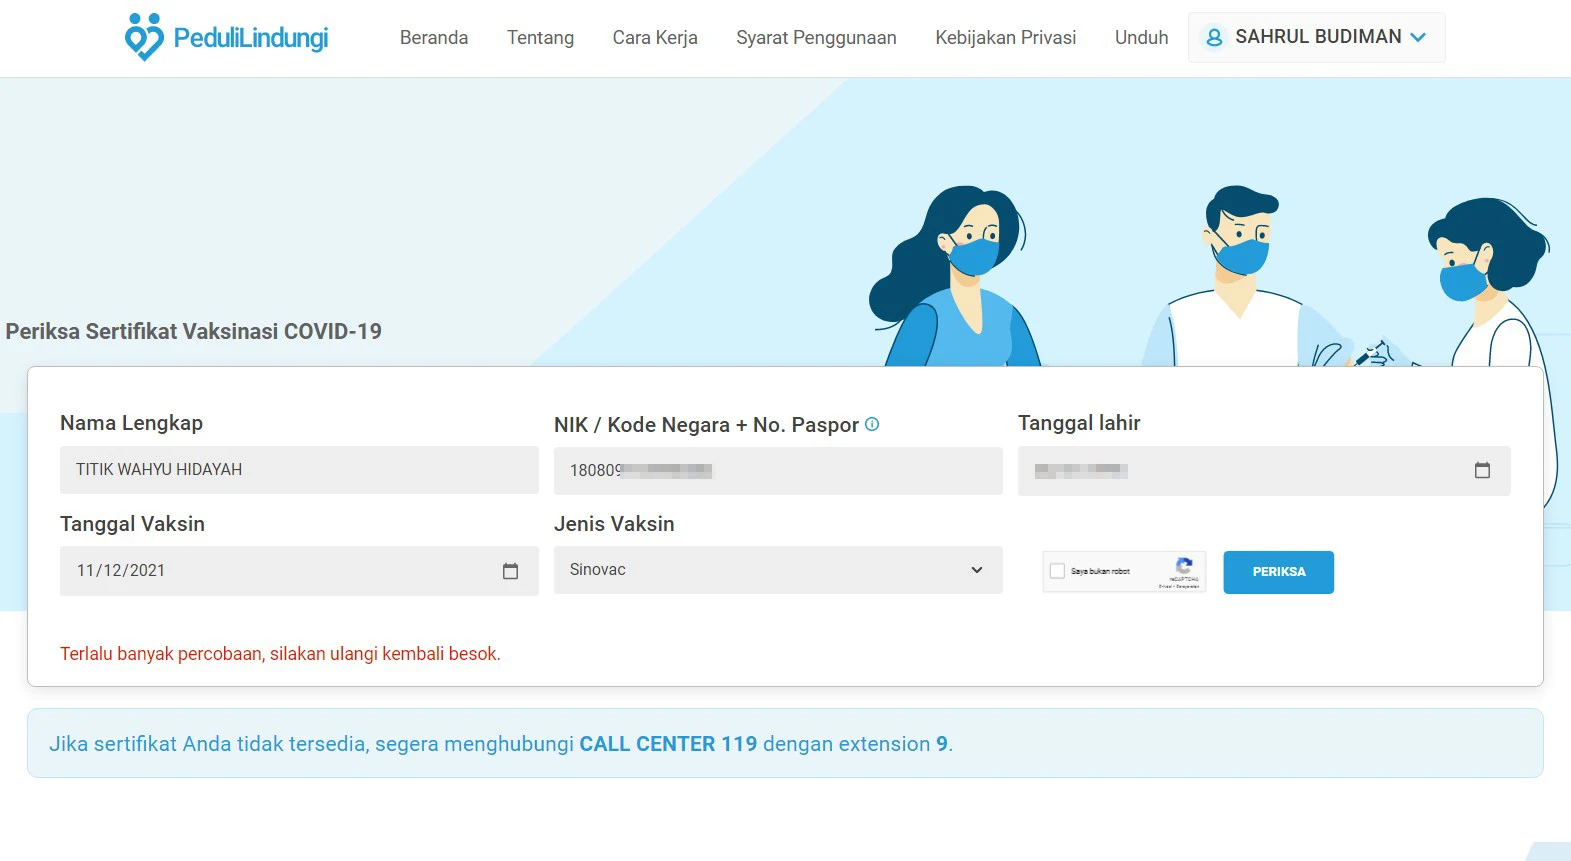Open the Cara Kerja menu item

655,37
